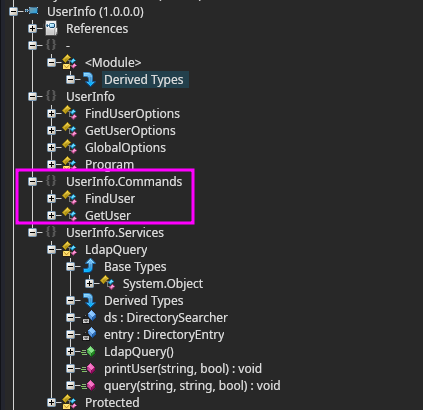Select the GlobalOptions class
This screenshot has height=410, width=423.
(x=125, y=147)
